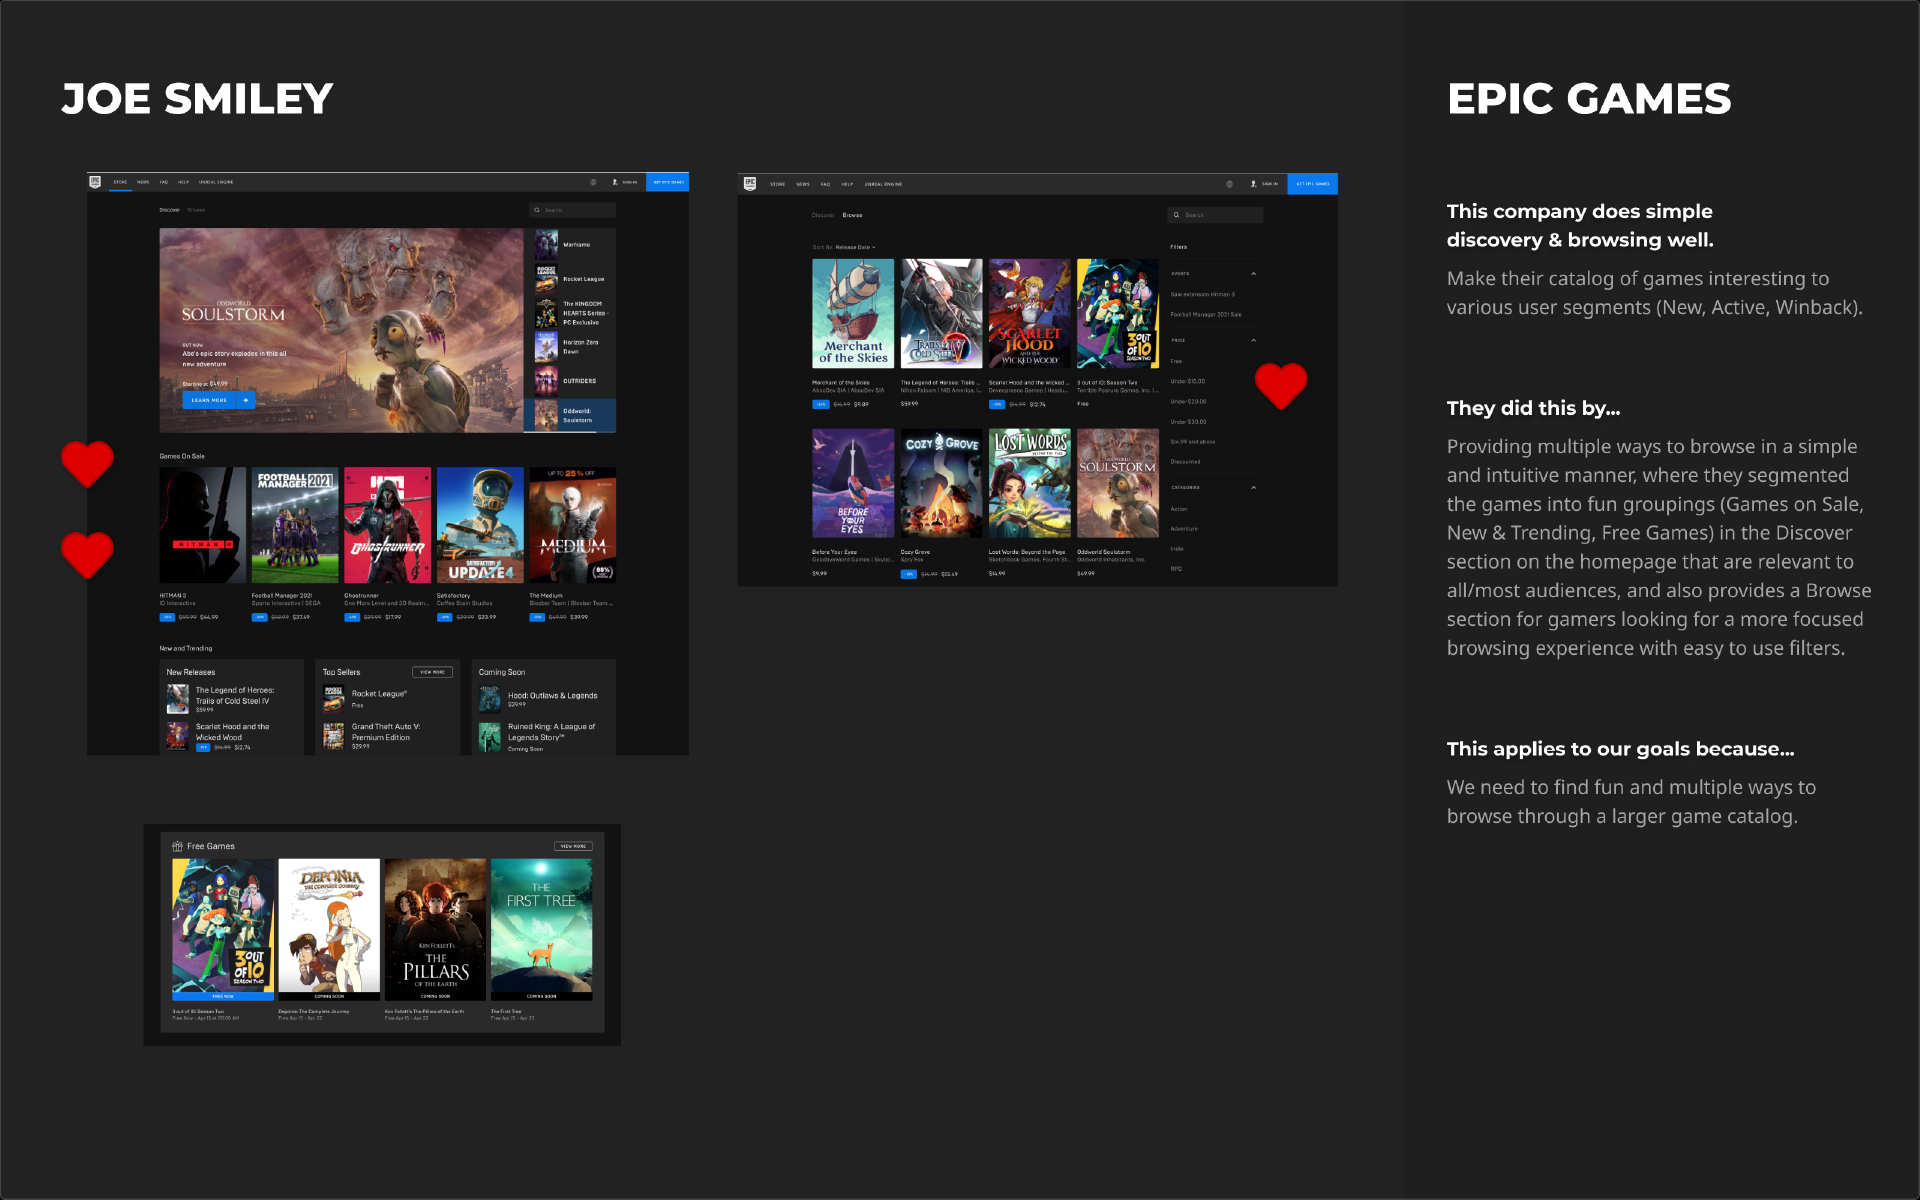Open Lost Words cover in Browse grid
1920x1200 pixels.
[x=1029, y=484]
